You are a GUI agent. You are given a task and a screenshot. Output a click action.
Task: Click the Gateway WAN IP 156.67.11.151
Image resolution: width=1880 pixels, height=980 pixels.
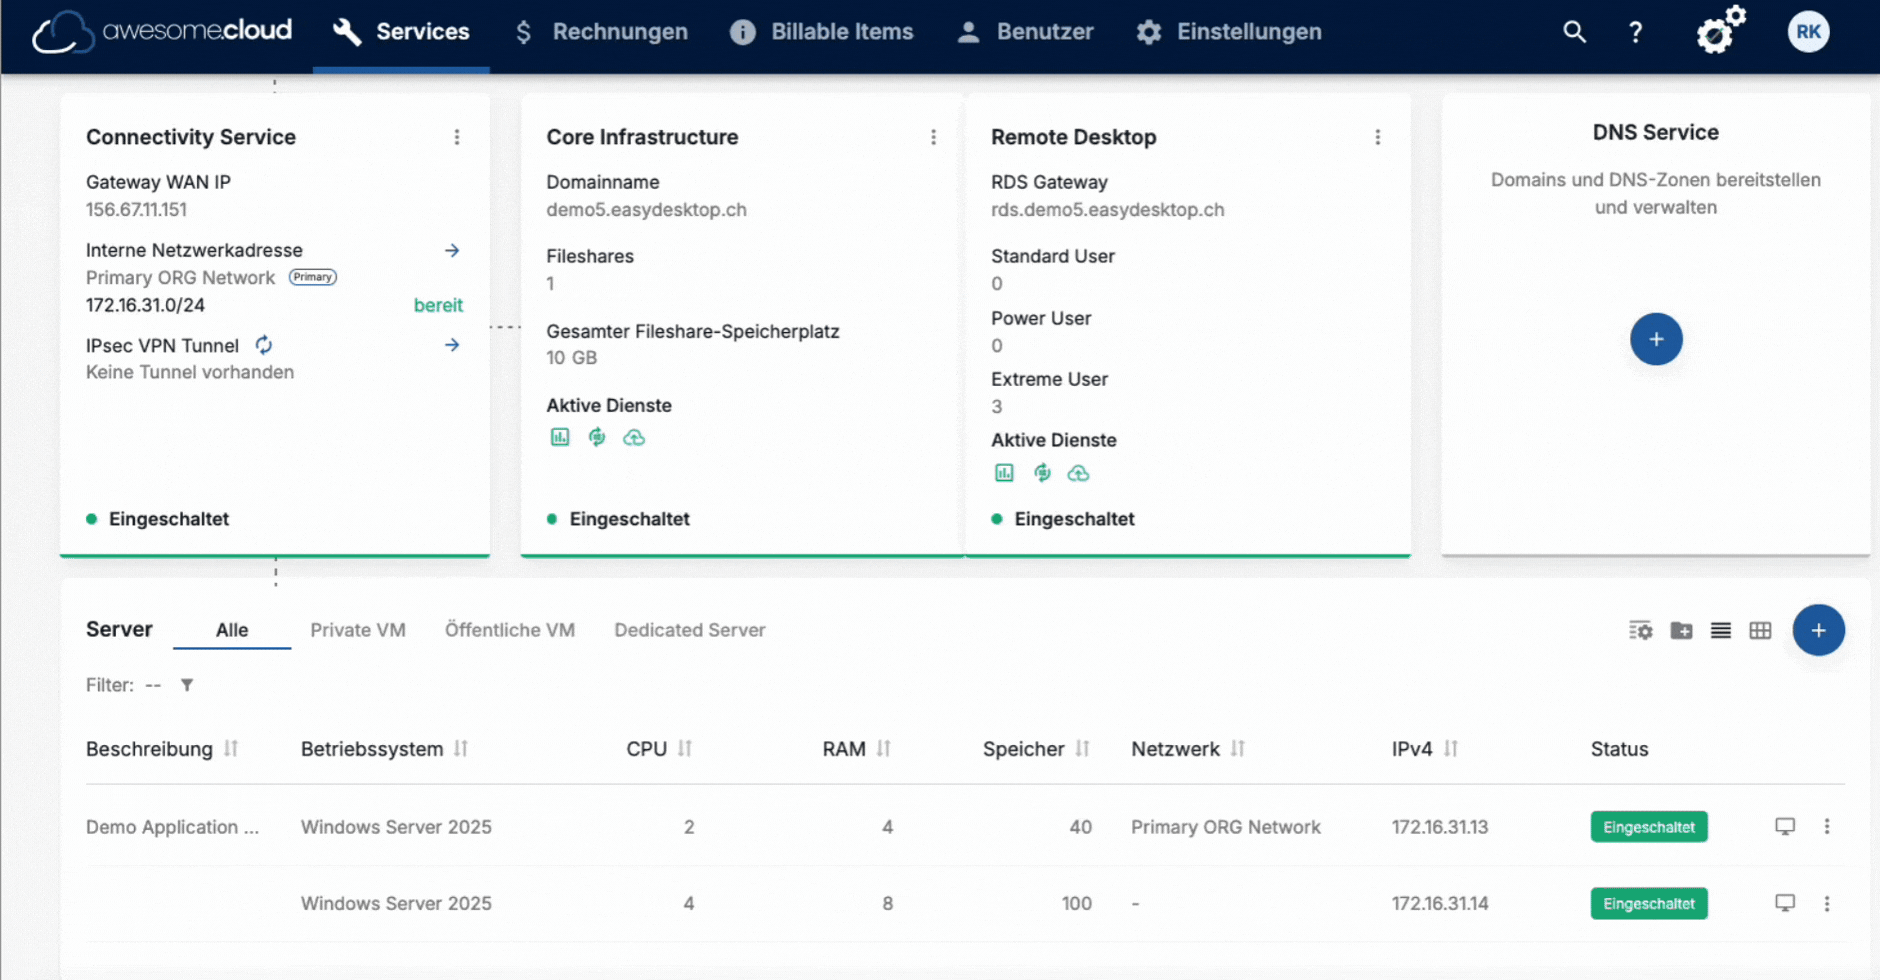(136, 210)
